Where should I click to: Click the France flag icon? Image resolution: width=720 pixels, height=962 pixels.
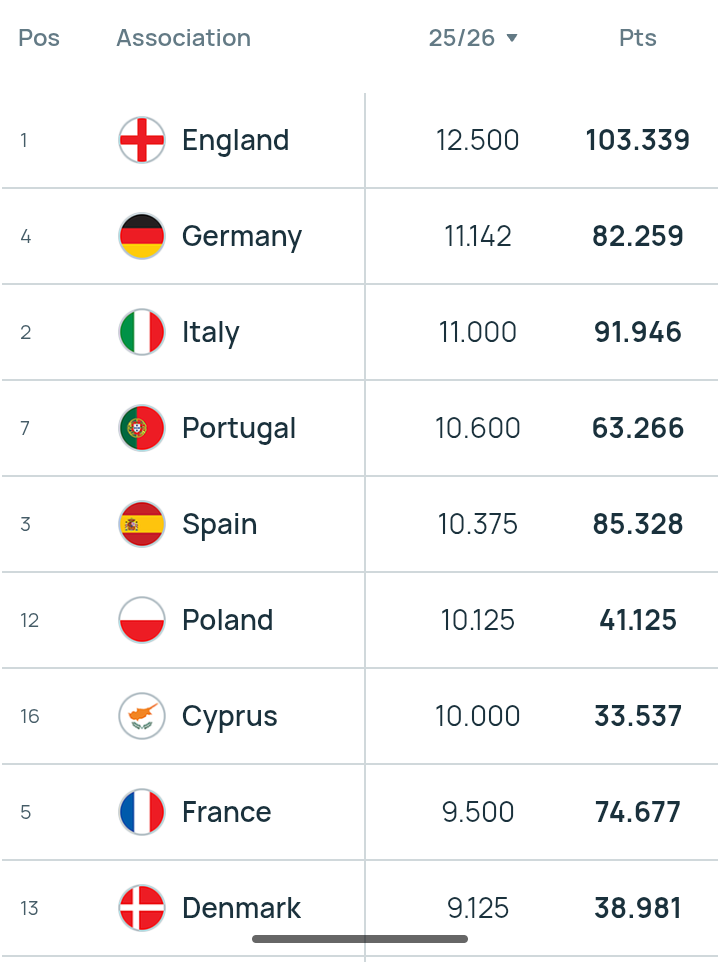tap(142, 812)
